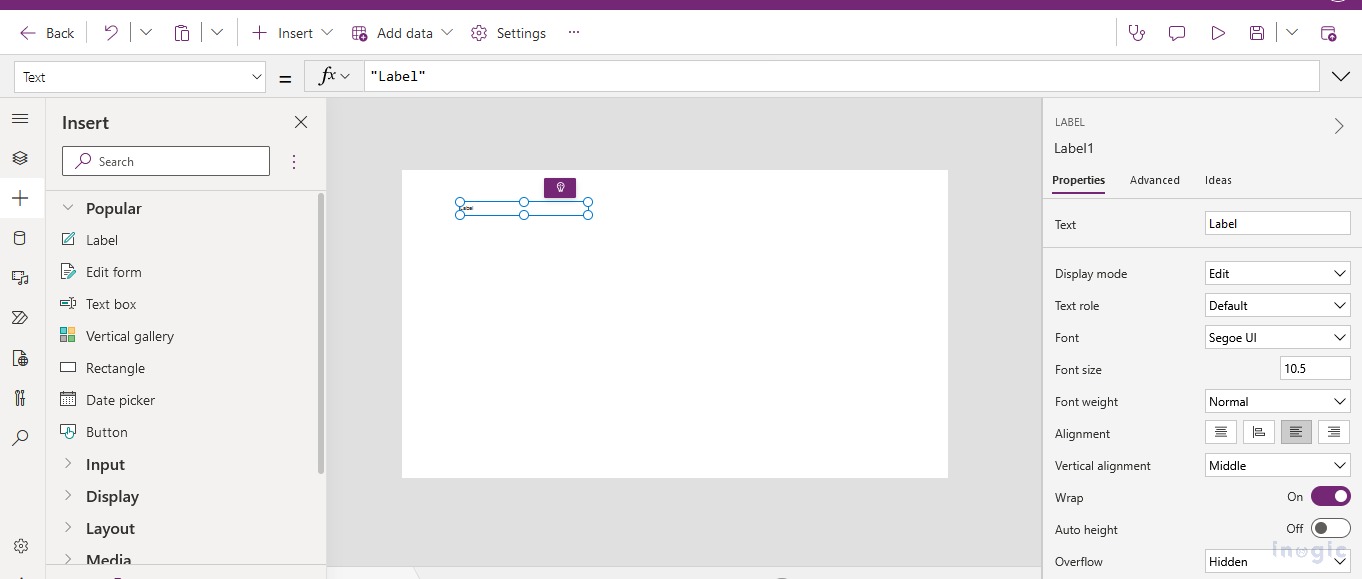This screenshot has width=1362, height=579.
Task: Select right text alignment
Action: coord(1334,432)
